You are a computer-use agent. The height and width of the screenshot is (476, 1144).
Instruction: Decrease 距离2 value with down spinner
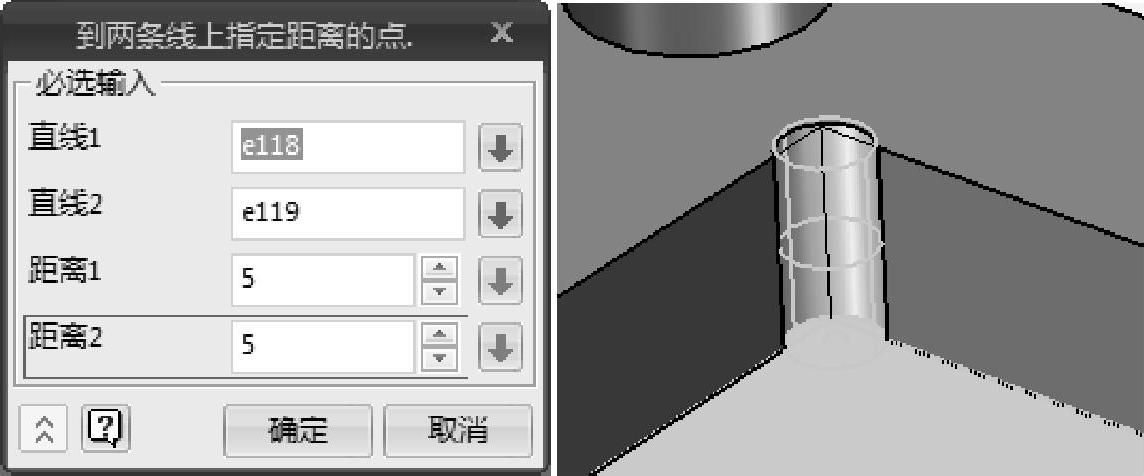(439, 358)
